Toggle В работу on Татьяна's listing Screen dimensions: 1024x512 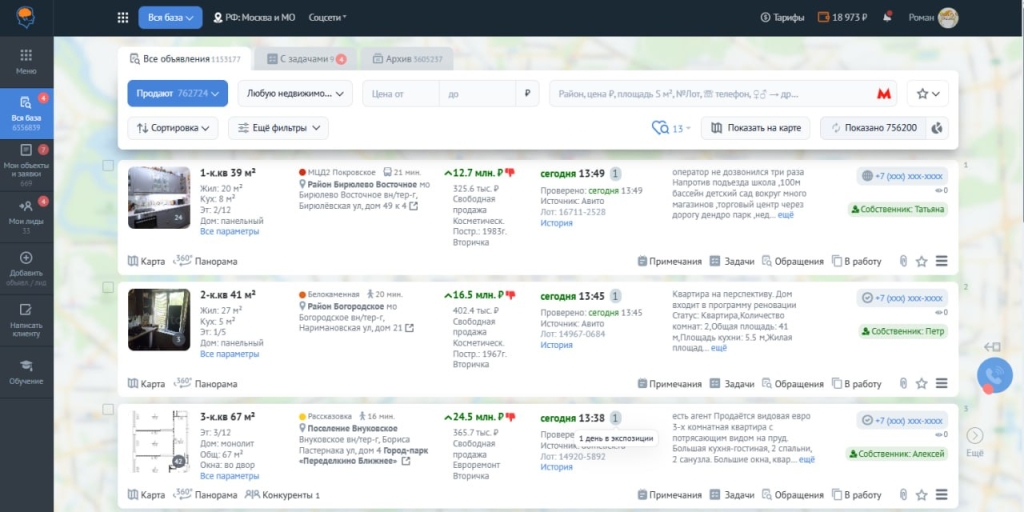[x=857, y=261]
